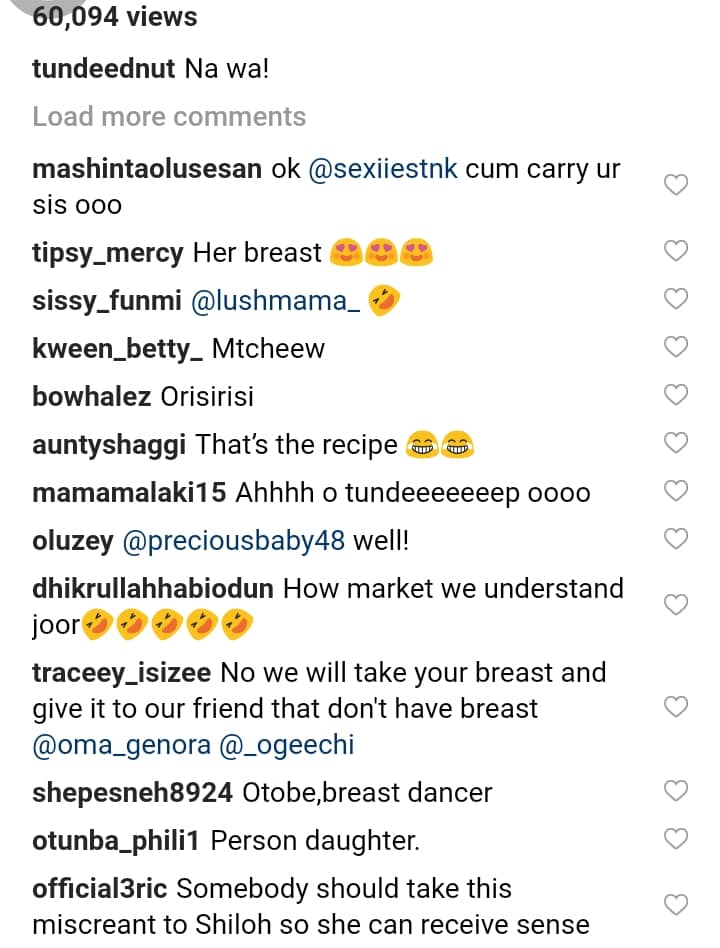Viewport: 720px width, 948px height.
Task: Heart the oluzey comment
Action: click(677, 539)
